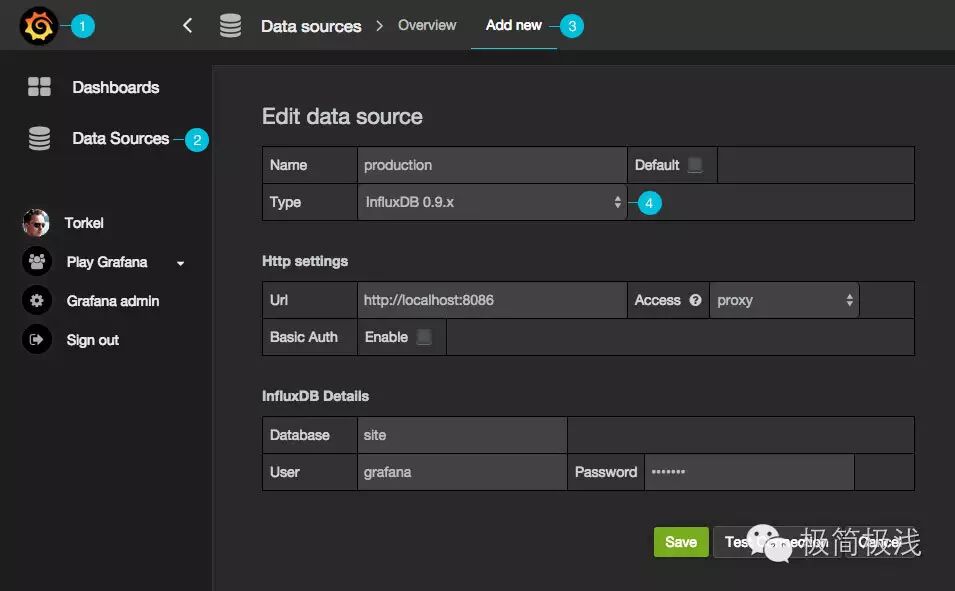Open Data Sources from the side menu
The image size is (955, 591).
(121, 138)
